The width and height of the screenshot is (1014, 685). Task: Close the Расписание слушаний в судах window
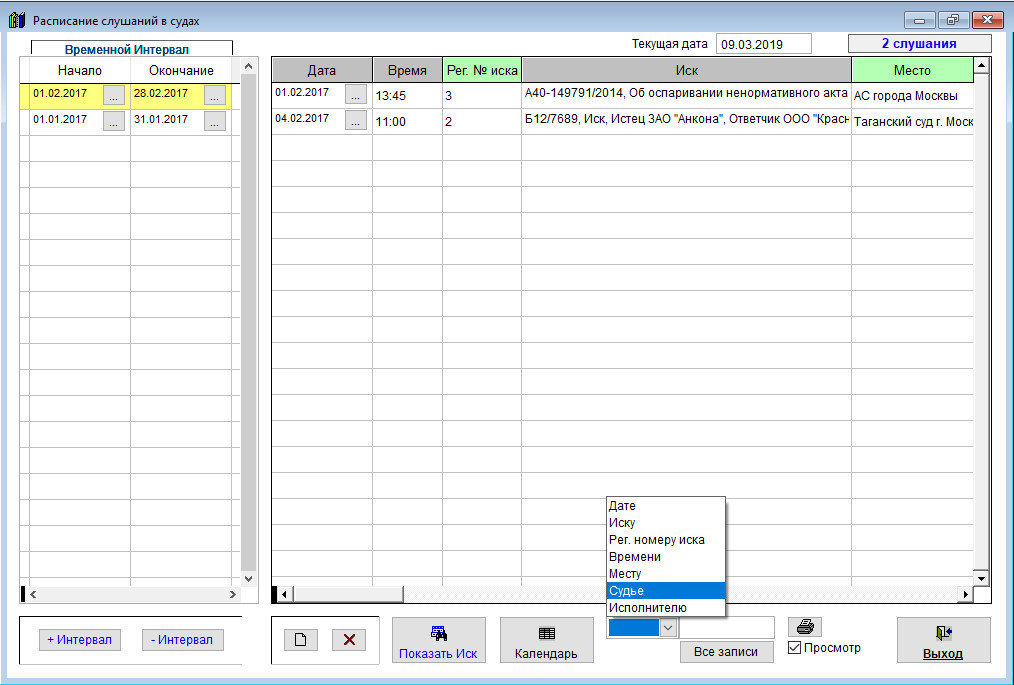987,20
